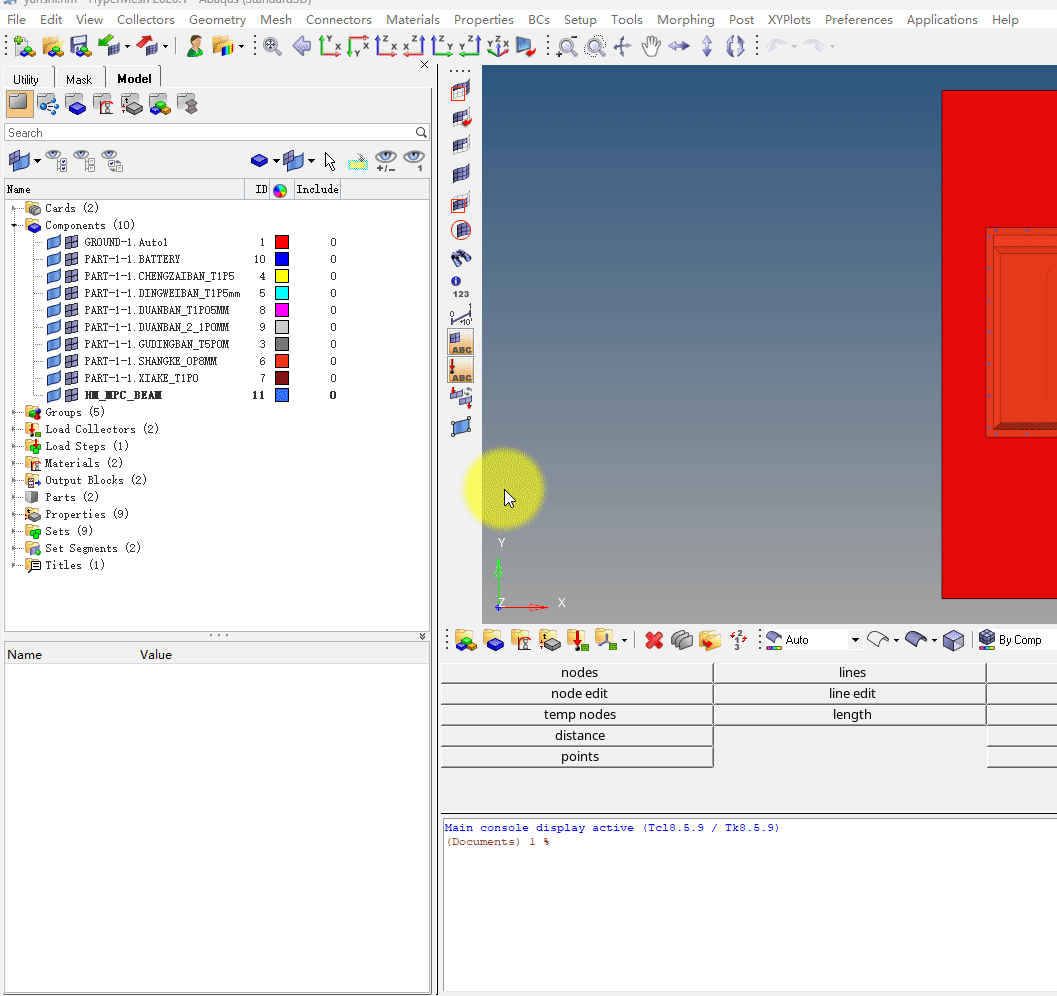Click the circle zoom magnifier icon
This screenshot has height=996, width=1057.
point(595,46)
